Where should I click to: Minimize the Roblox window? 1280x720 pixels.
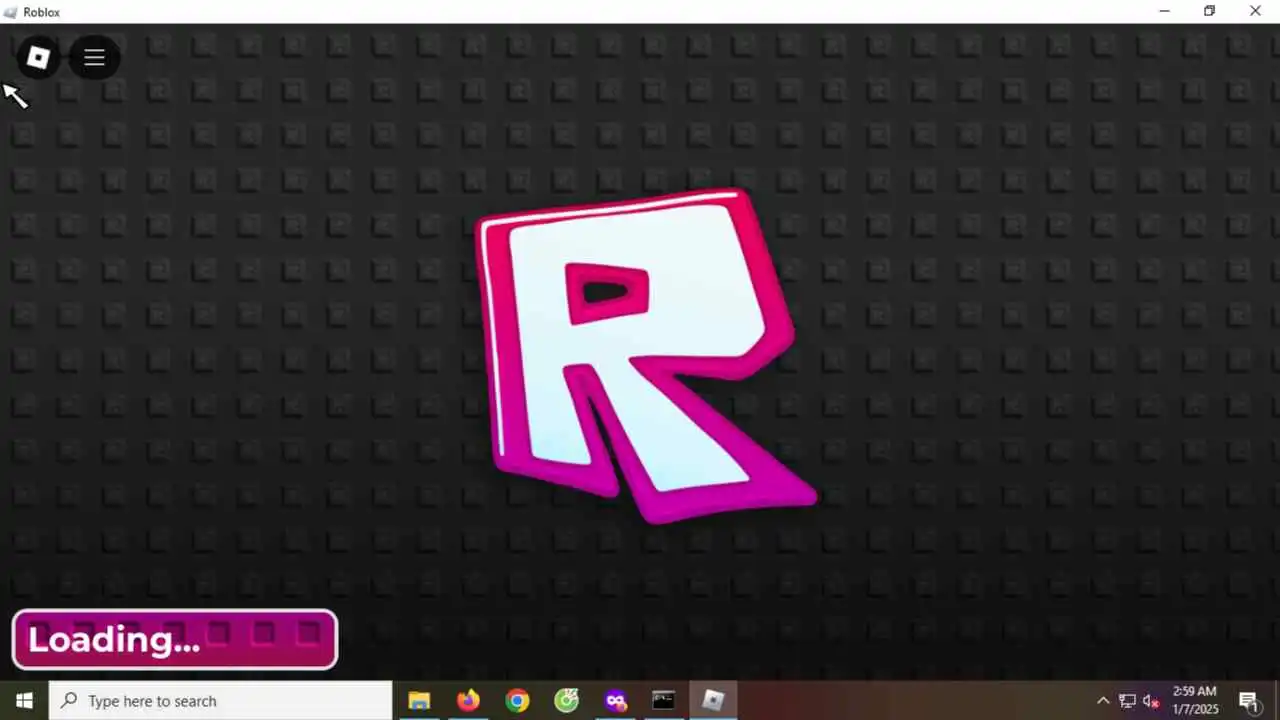click(x=1164, y=11)
